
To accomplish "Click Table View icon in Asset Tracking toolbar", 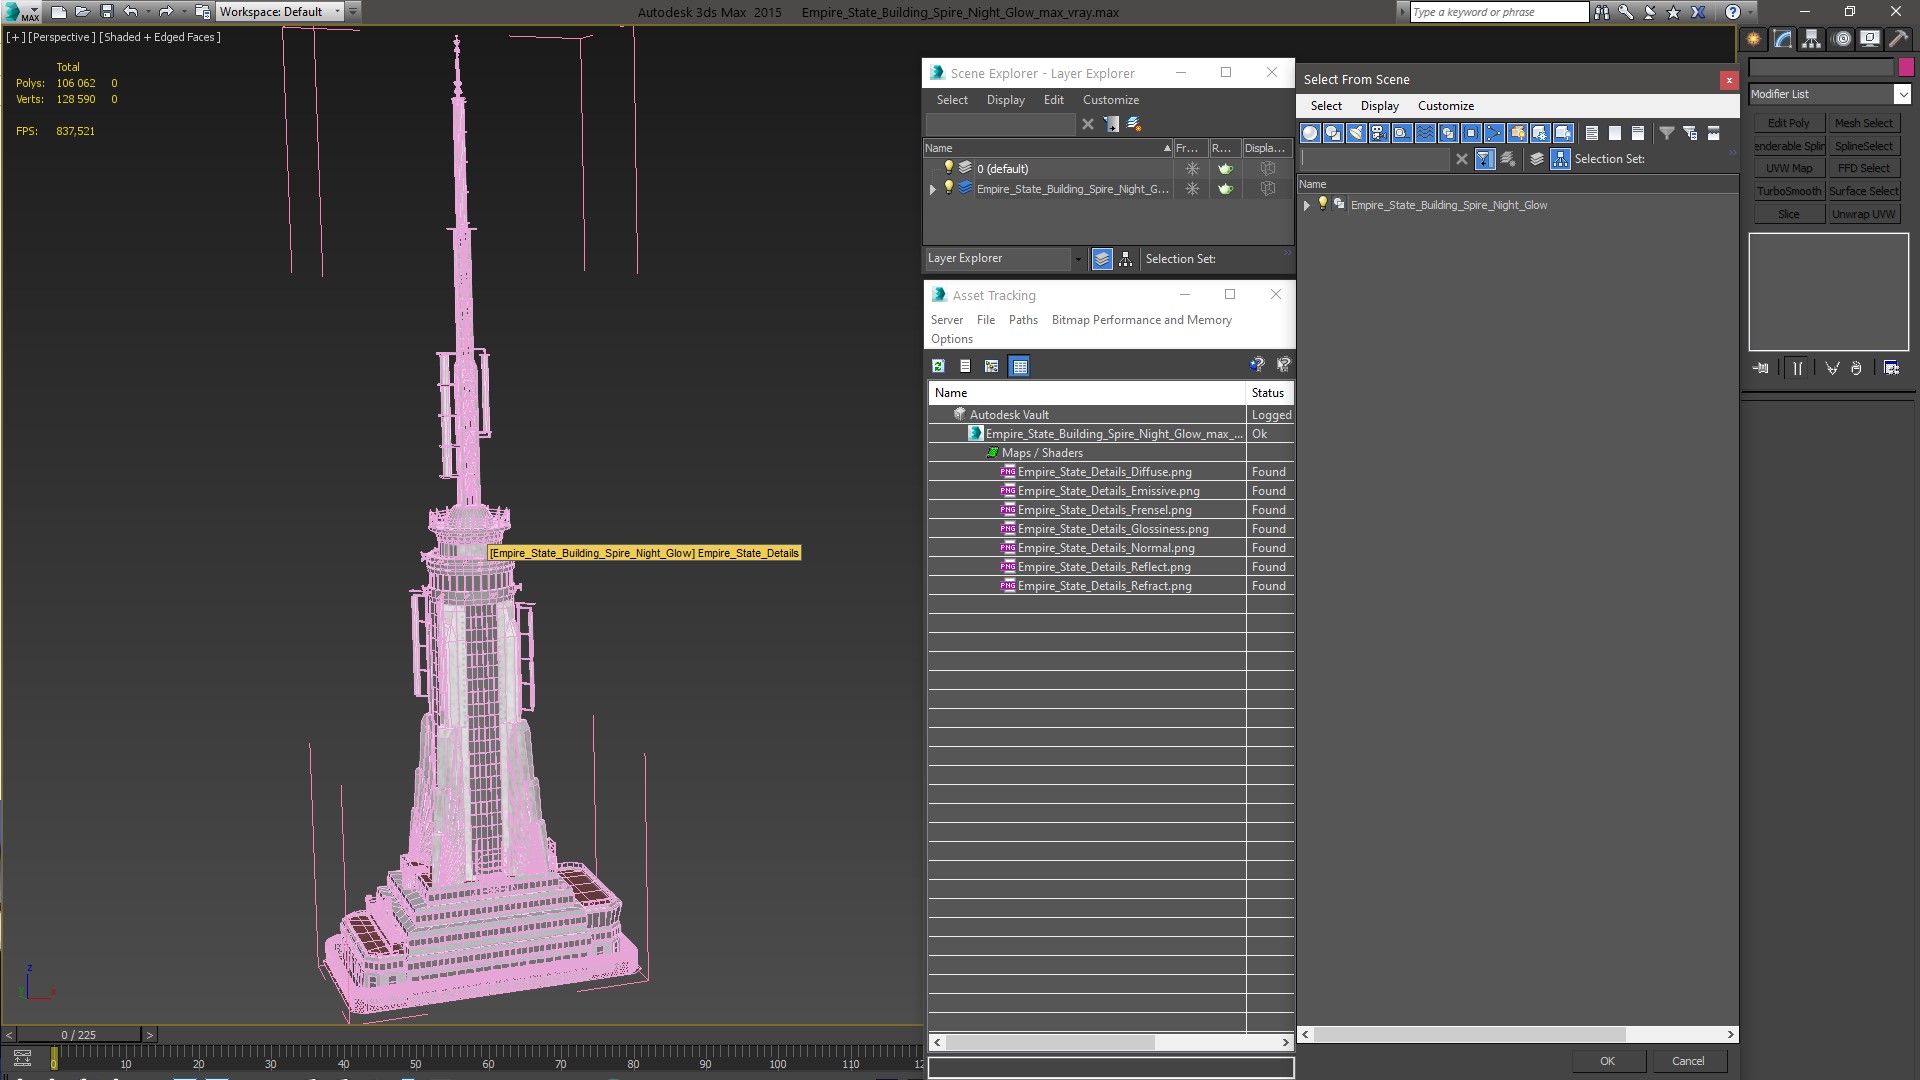I will click(x=1019, y=366).
